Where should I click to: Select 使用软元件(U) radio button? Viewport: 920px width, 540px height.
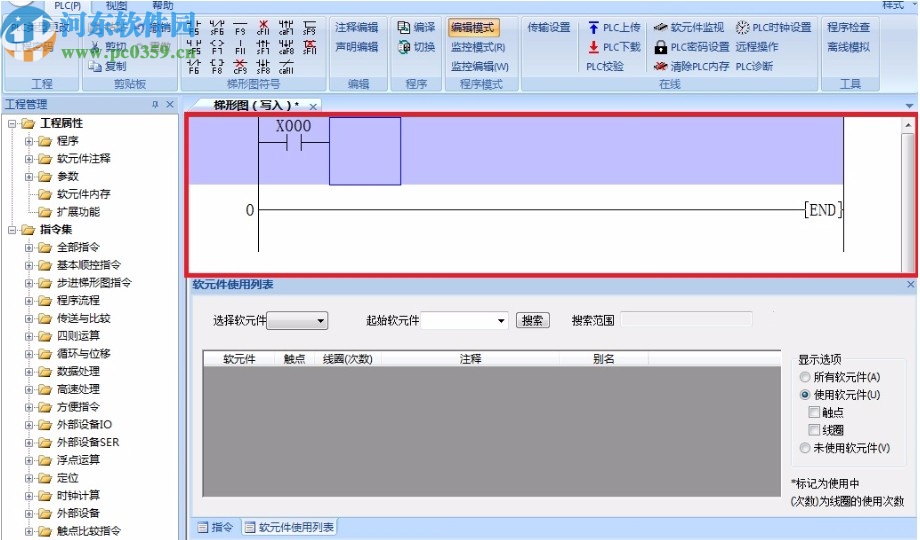pos(805,394)
